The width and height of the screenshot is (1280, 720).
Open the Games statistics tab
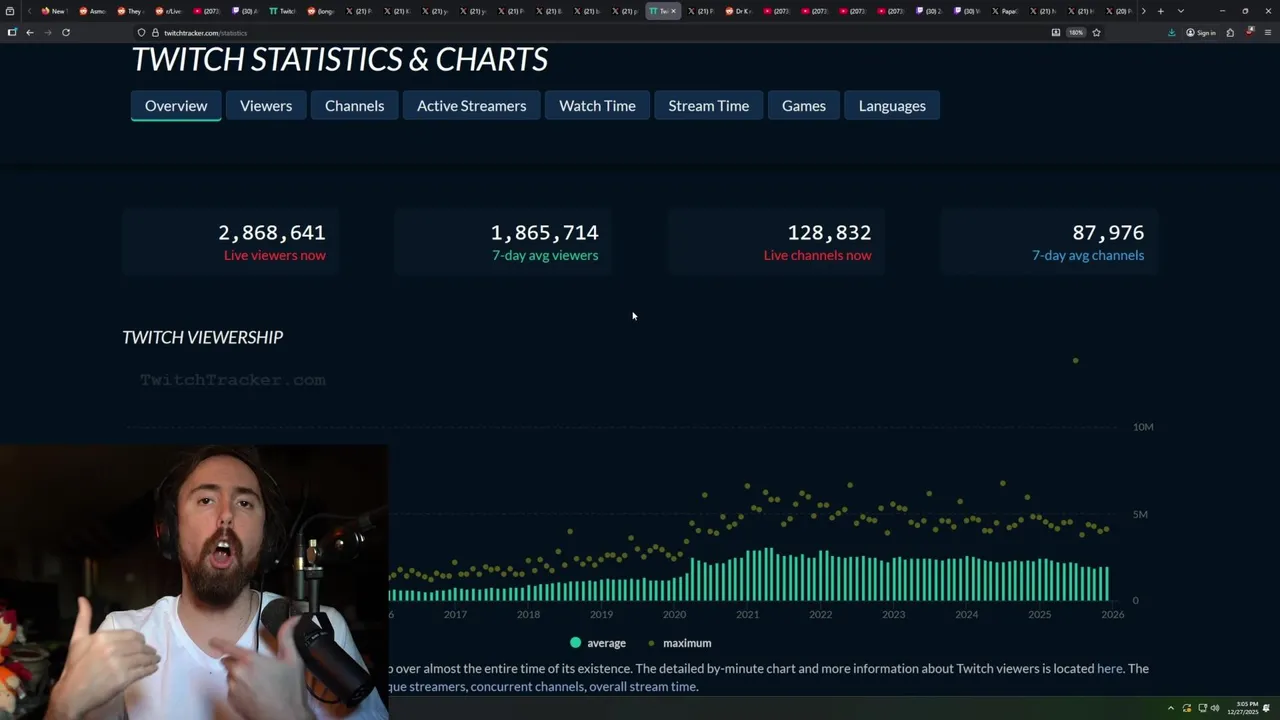coord(804,106)
